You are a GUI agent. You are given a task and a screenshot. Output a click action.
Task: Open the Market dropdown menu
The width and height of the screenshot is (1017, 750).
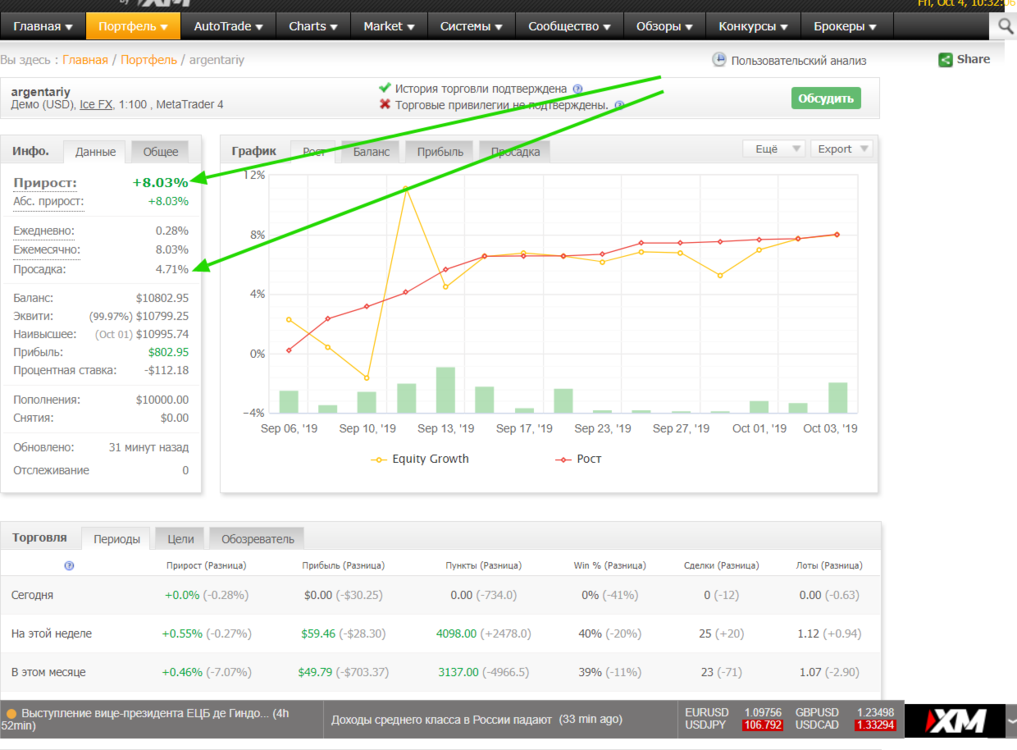(x=389, y=27)
